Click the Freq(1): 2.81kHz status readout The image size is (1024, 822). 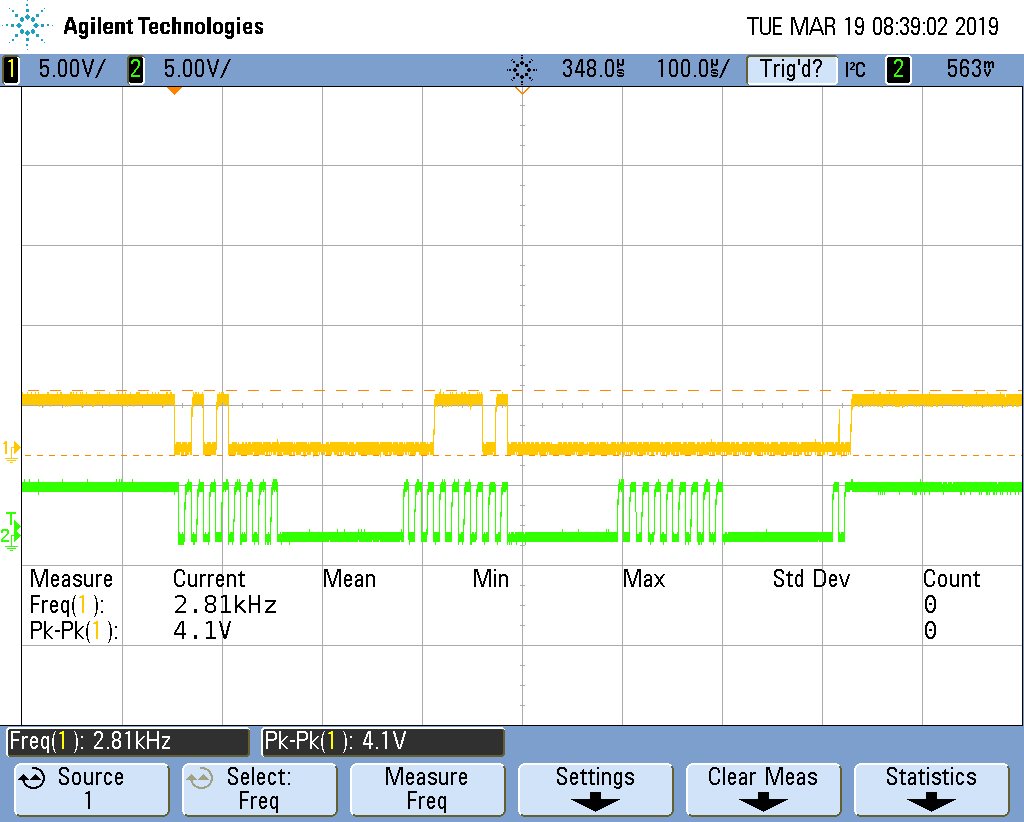coord(128,742)
